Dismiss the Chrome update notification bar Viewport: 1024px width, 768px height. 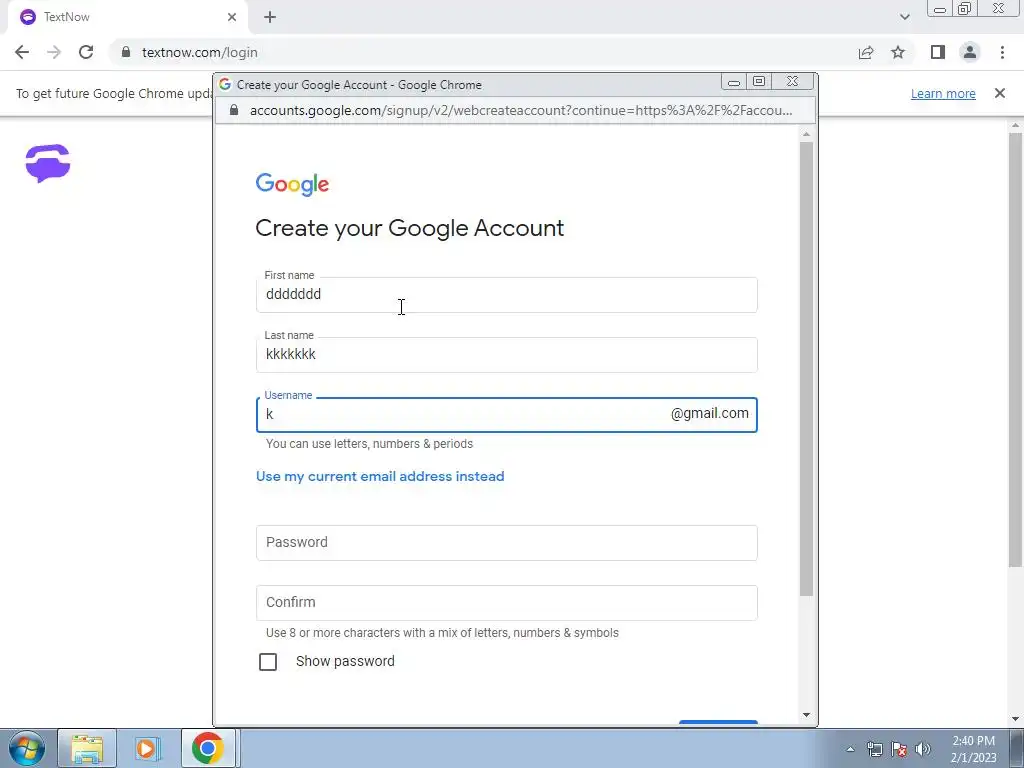point(999,93)
